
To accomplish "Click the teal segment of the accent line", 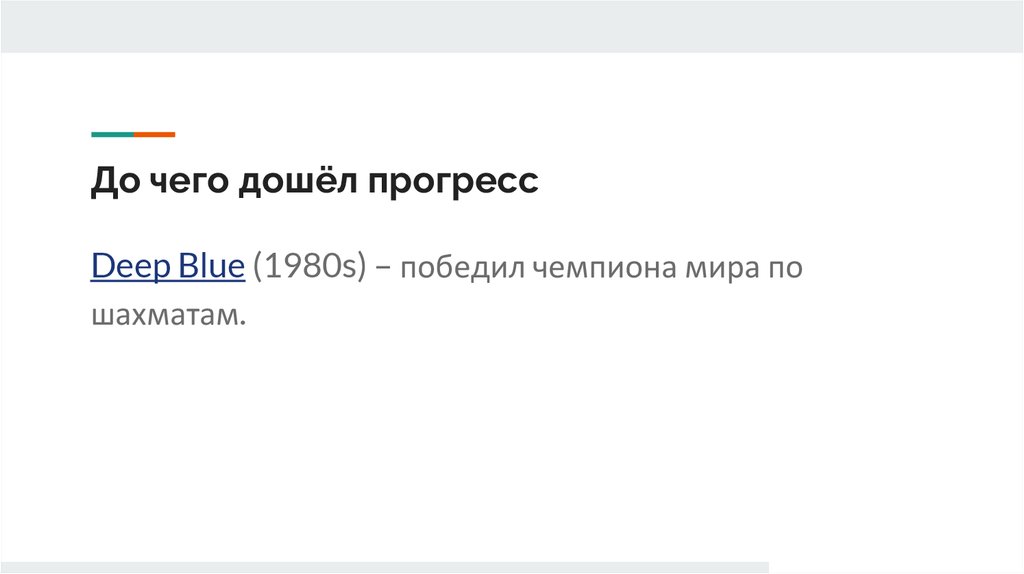I will tap(112, 134).
